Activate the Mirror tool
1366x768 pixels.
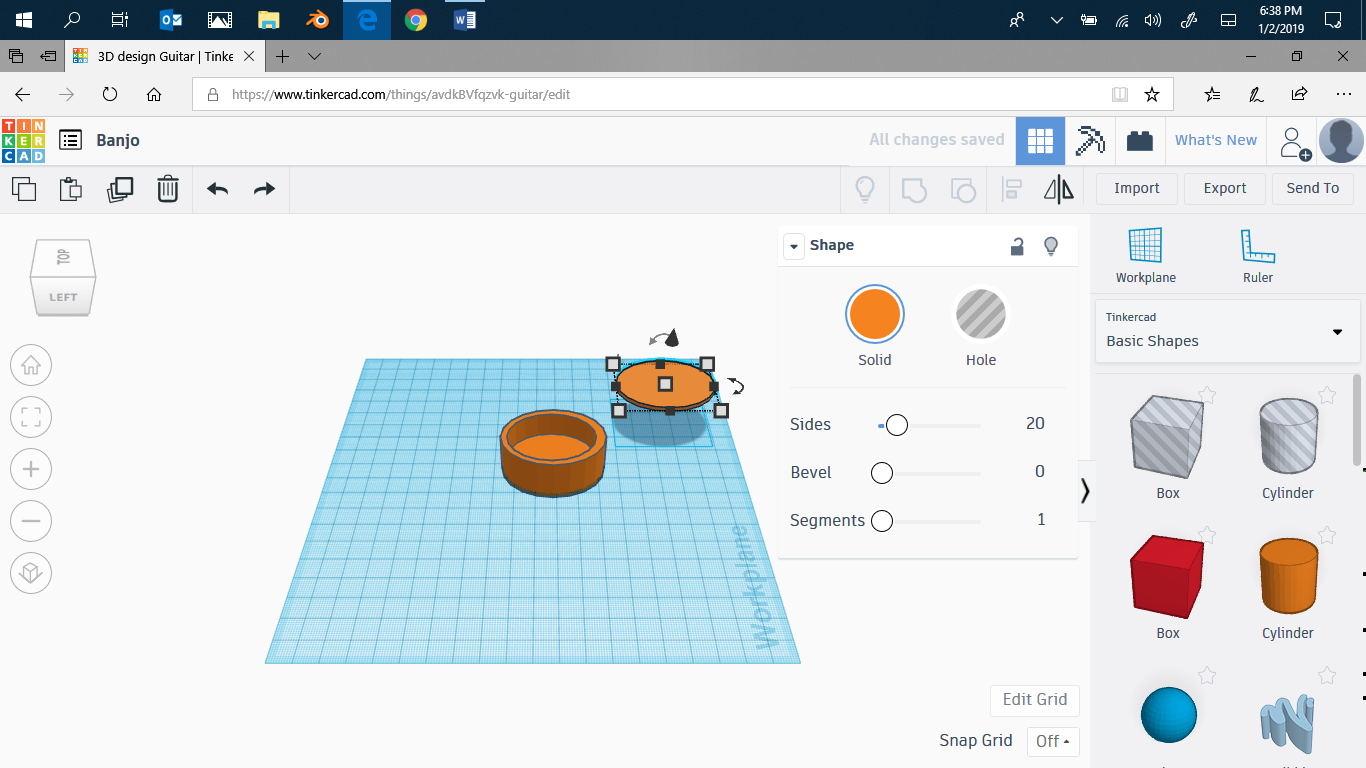click(x=1059, y=189)
